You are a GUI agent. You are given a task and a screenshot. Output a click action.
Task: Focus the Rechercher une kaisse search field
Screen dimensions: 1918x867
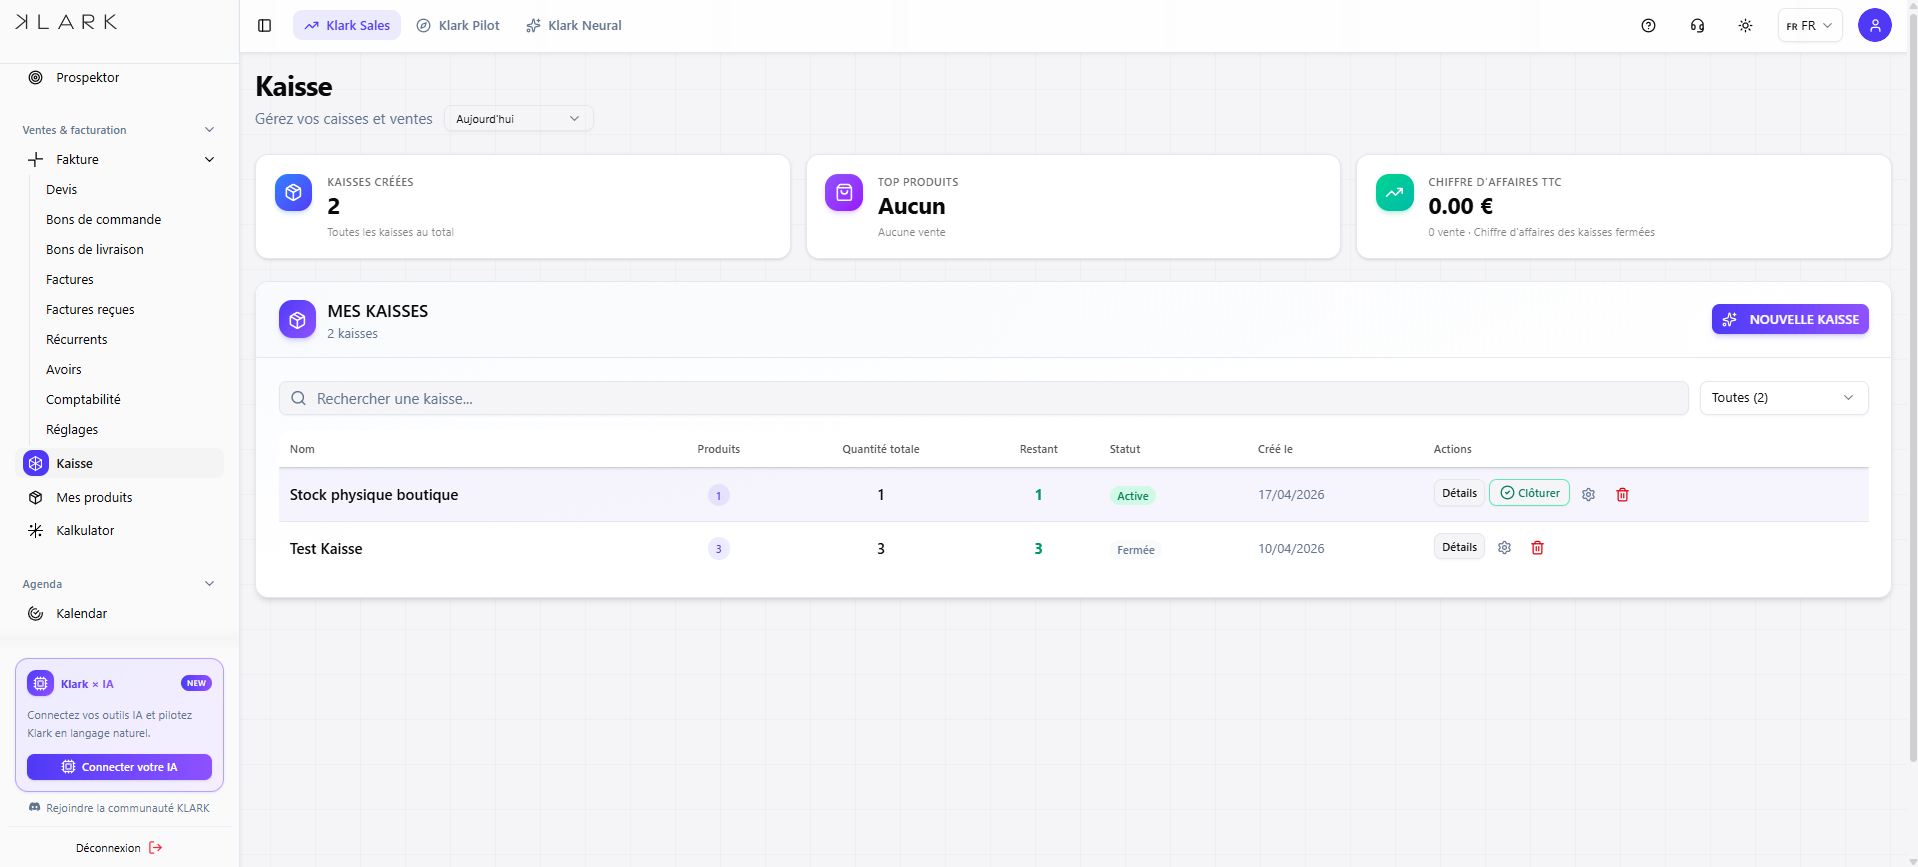[983, 398]
